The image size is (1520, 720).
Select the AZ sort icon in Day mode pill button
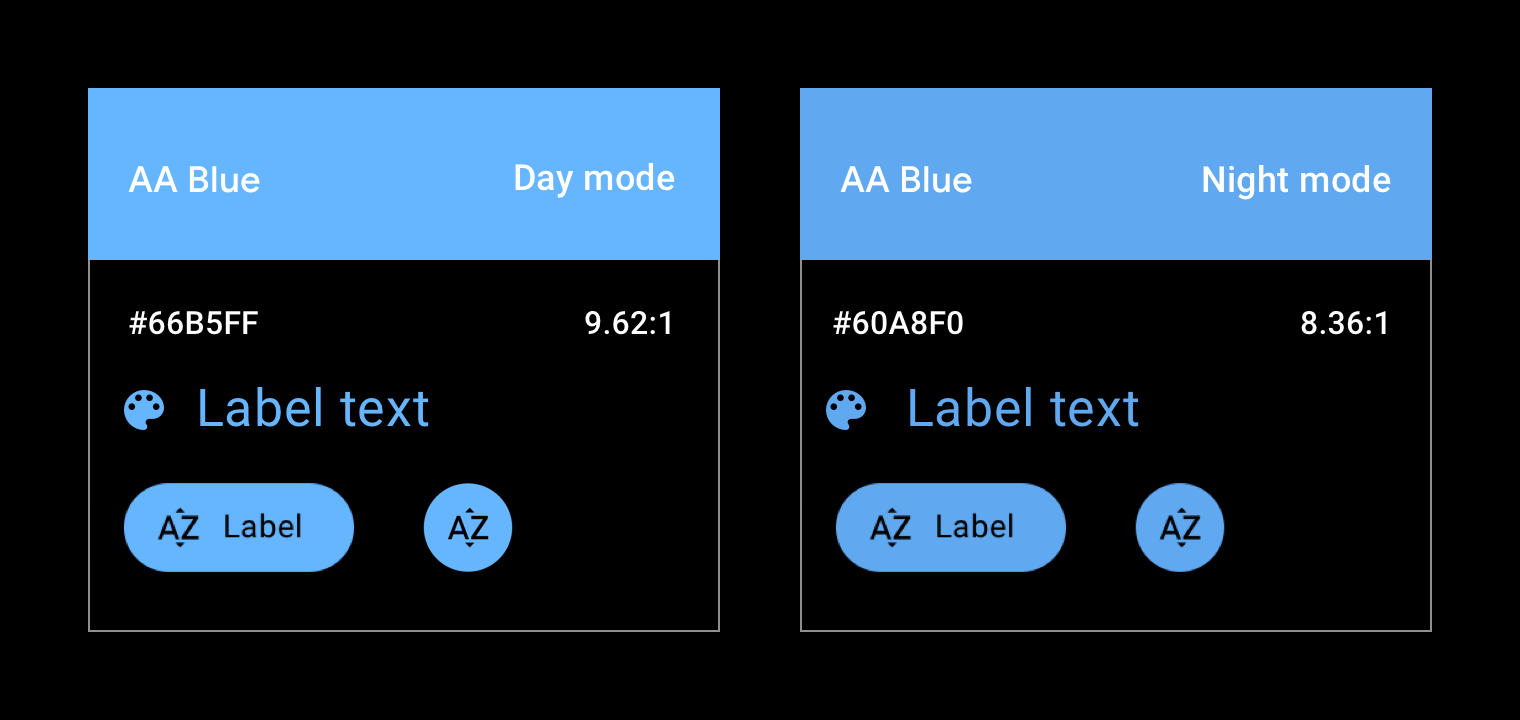pyautogui.click(x=178, y=527)
